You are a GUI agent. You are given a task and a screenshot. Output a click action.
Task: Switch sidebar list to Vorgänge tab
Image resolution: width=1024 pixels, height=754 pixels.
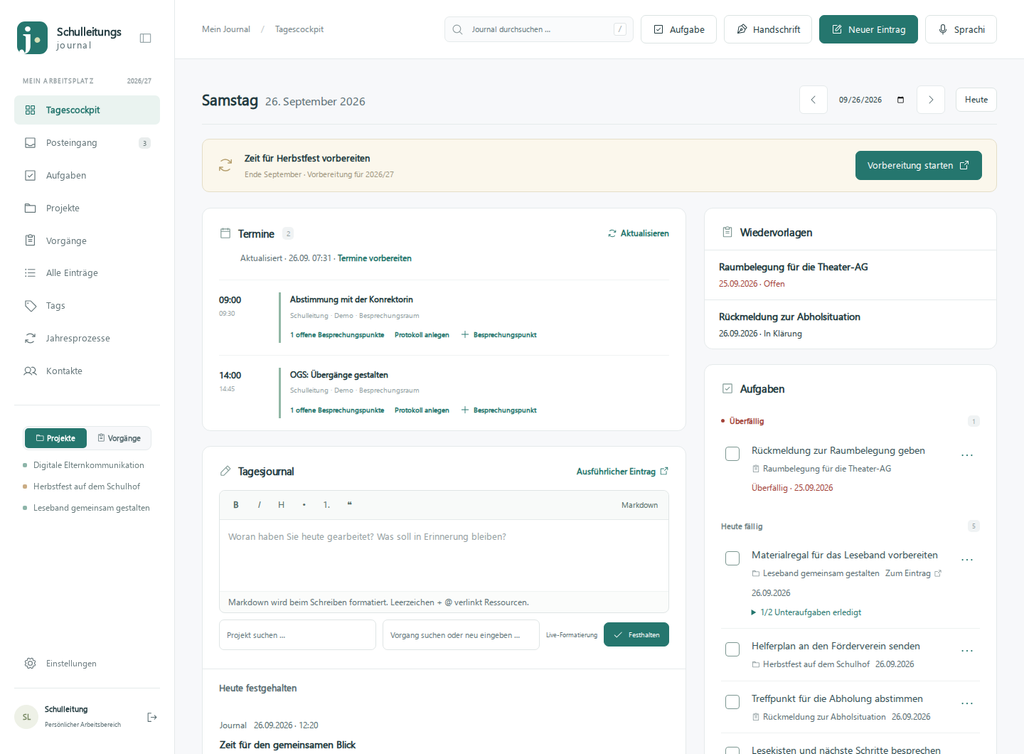coord(119,438)
